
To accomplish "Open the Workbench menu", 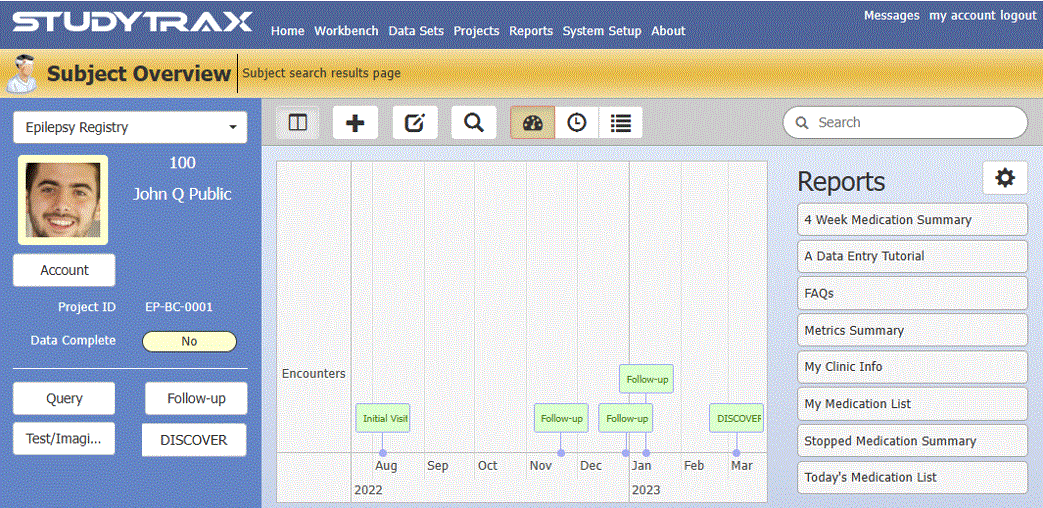I will [347, 31].
